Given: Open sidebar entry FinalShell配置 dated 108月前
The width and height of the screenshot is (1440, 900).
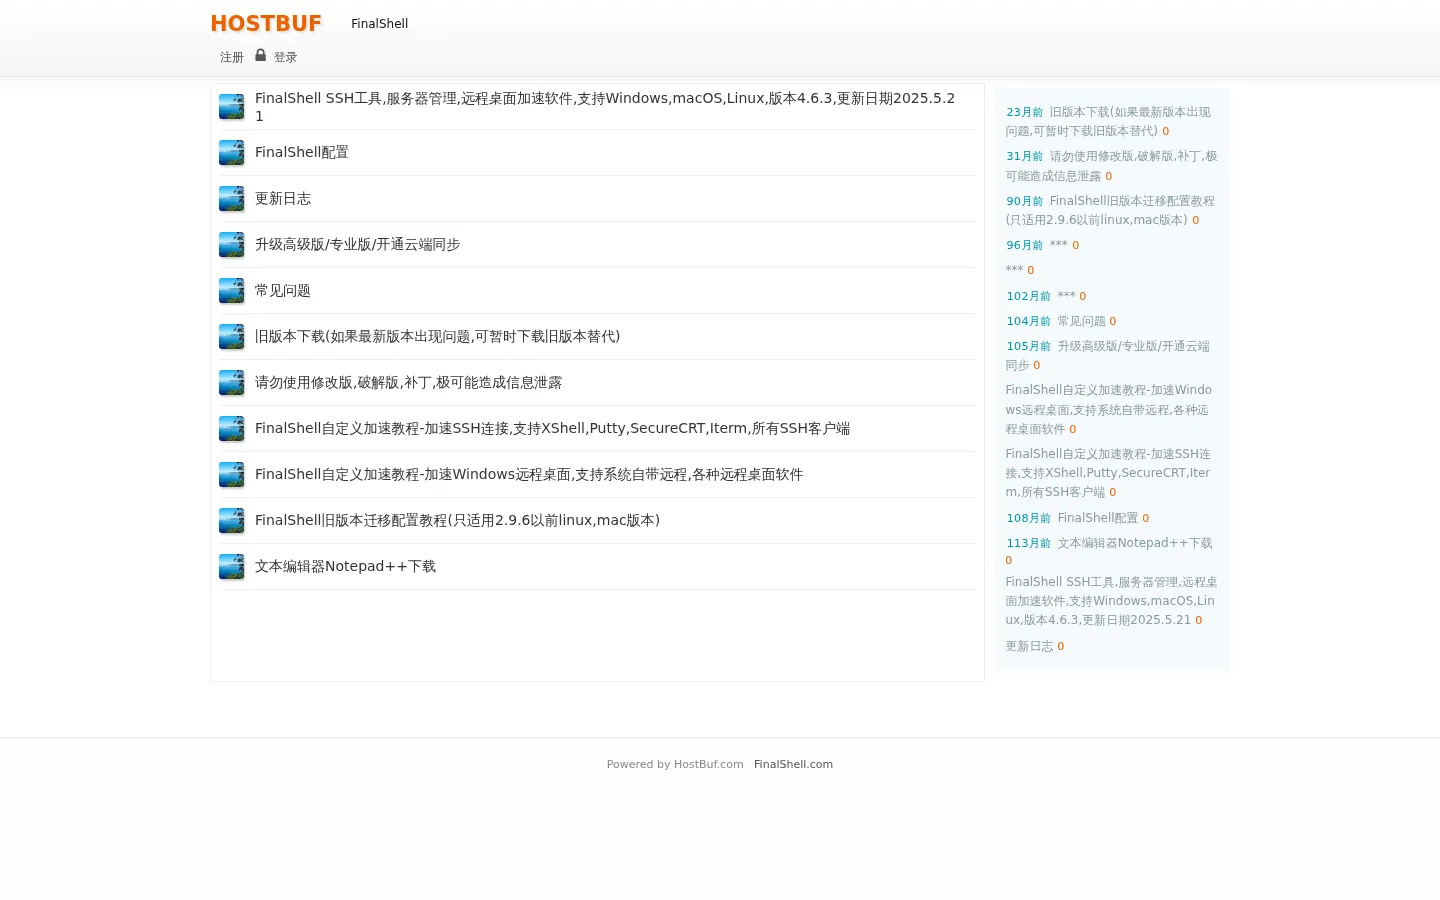Looking at the screenshot, I should [1097, 518].
